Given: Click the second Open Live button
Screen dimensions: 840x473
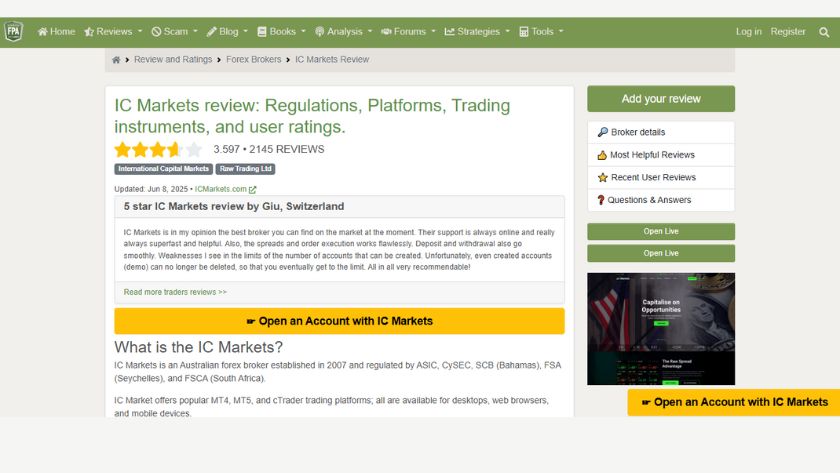Looking at the screenshot, I should coord(661,253).
